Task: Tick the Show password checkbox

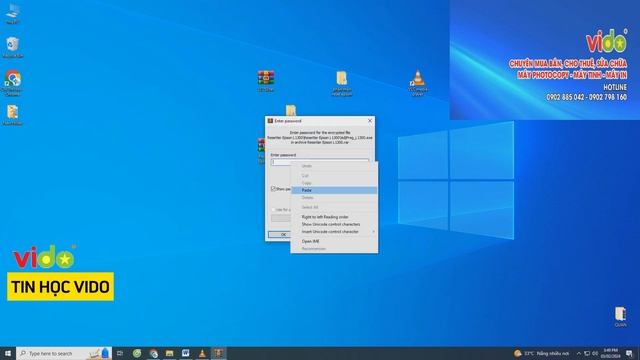Action: pos(273,189)
